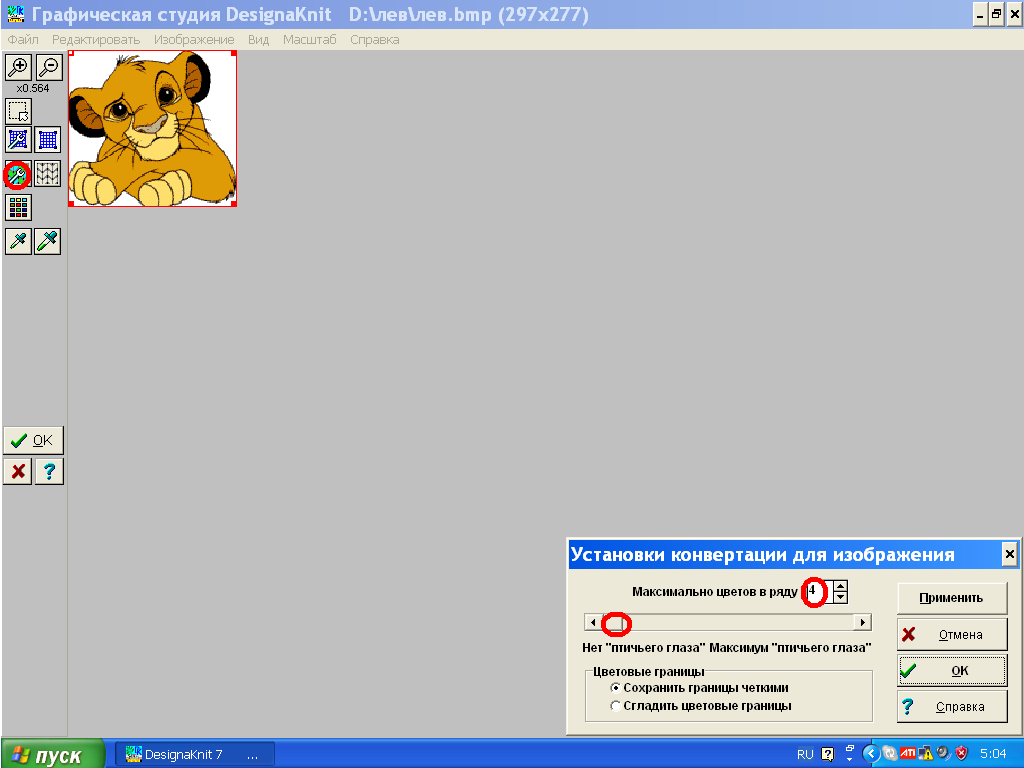Close the conversion settings dialog
Viewport: 1024px width, 768px height.
1009,554
